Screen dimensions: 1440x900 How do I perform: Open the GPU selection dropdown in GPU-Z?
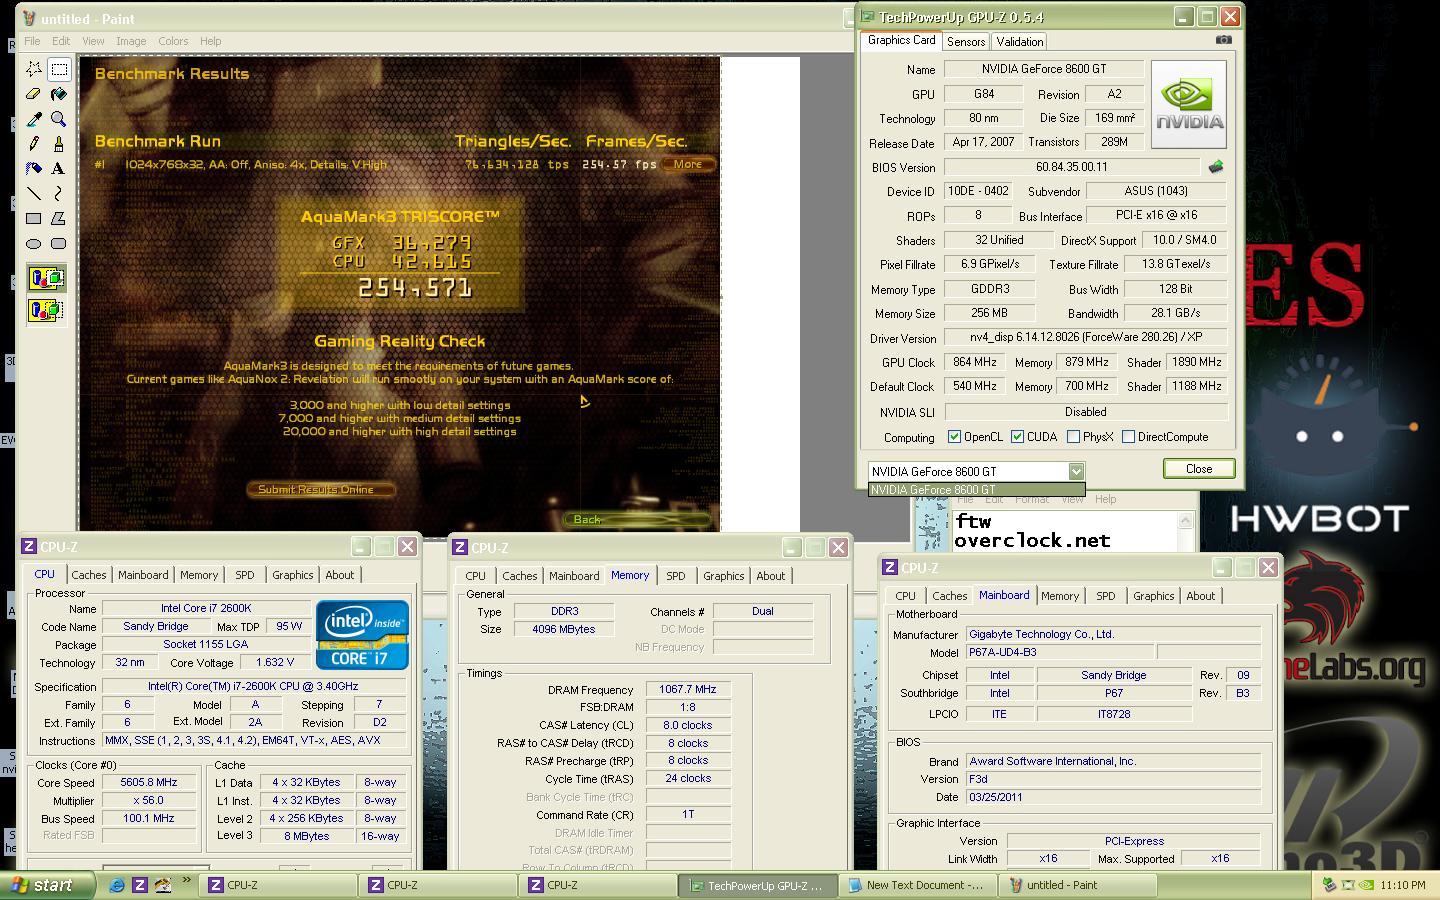point(1076,471)
